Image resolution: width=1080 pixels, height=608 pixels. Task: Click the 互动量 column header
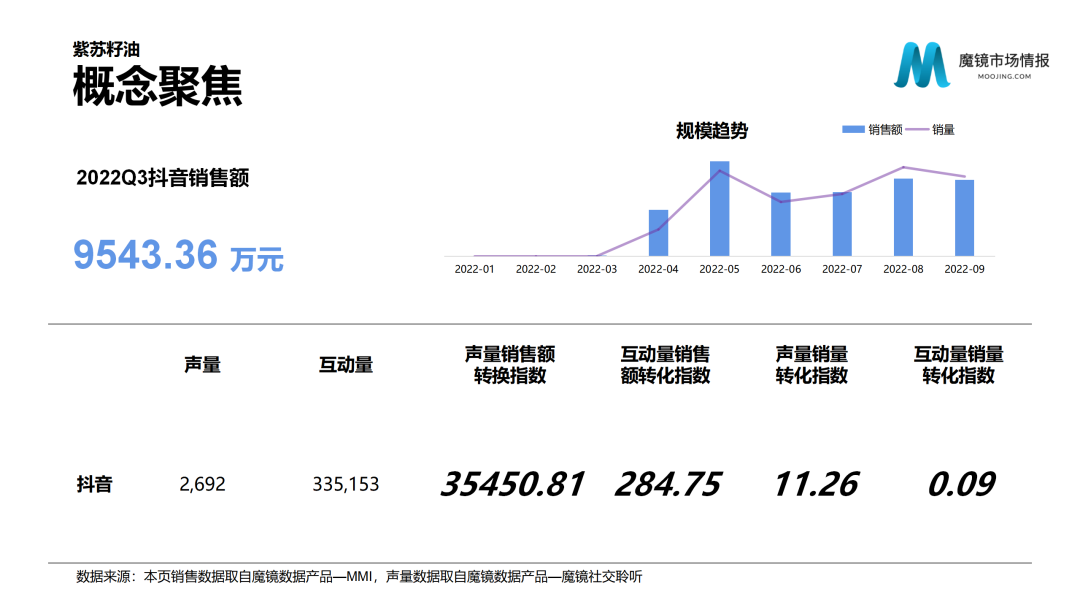tap(346, 365)
